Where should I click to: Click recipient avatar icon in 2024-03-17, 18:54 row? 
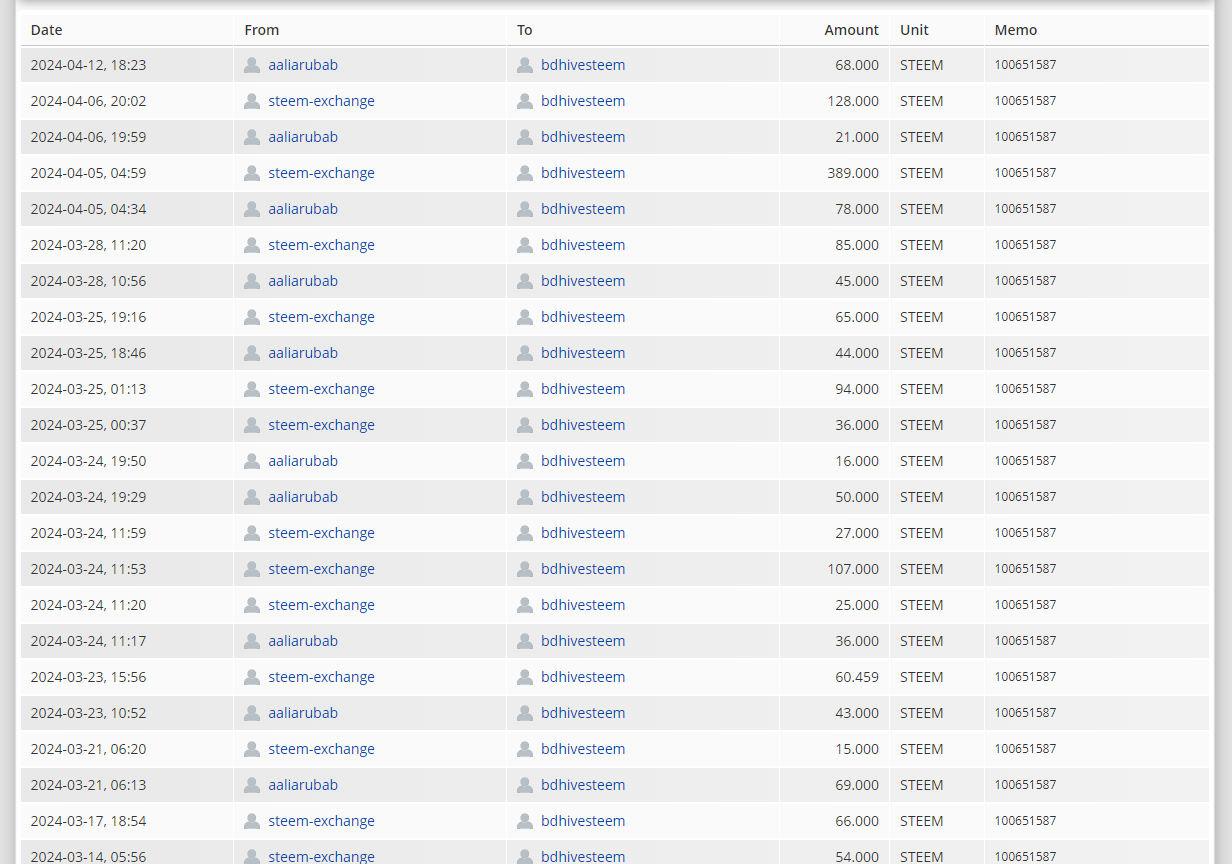[525, 821]
